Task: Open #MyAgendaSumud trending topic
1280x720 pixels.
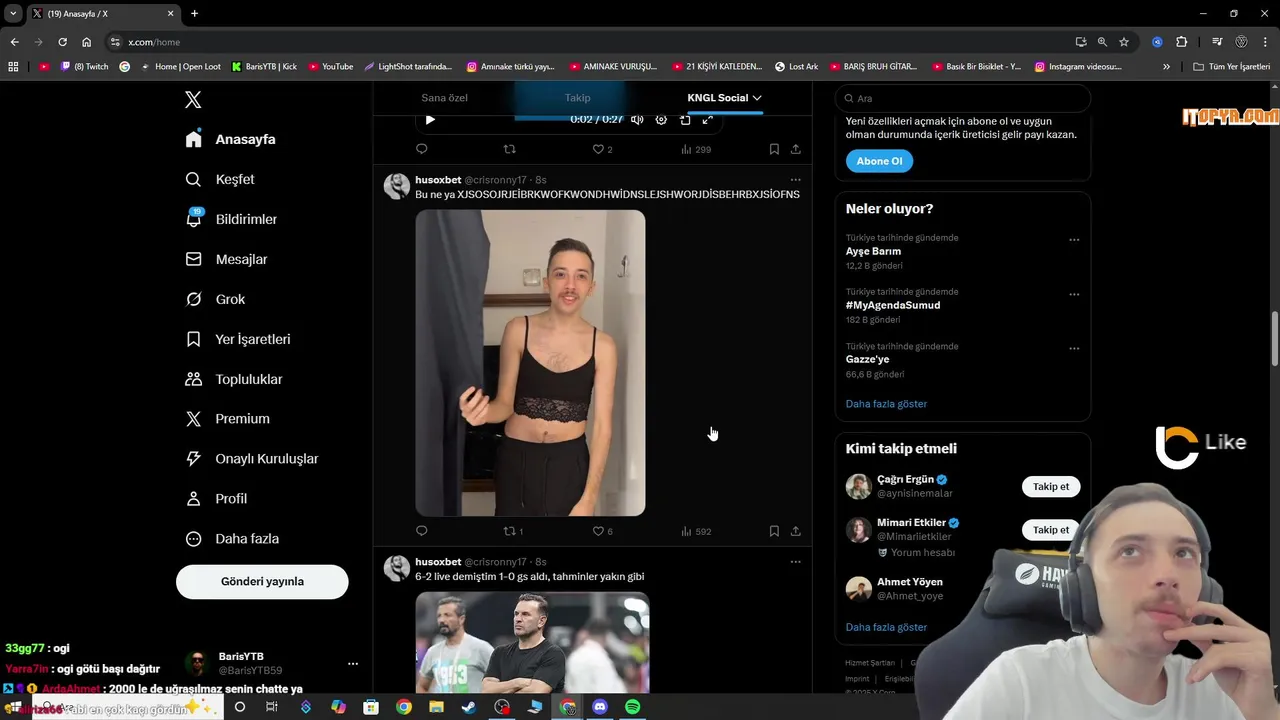Action: [x=893, y=305]
